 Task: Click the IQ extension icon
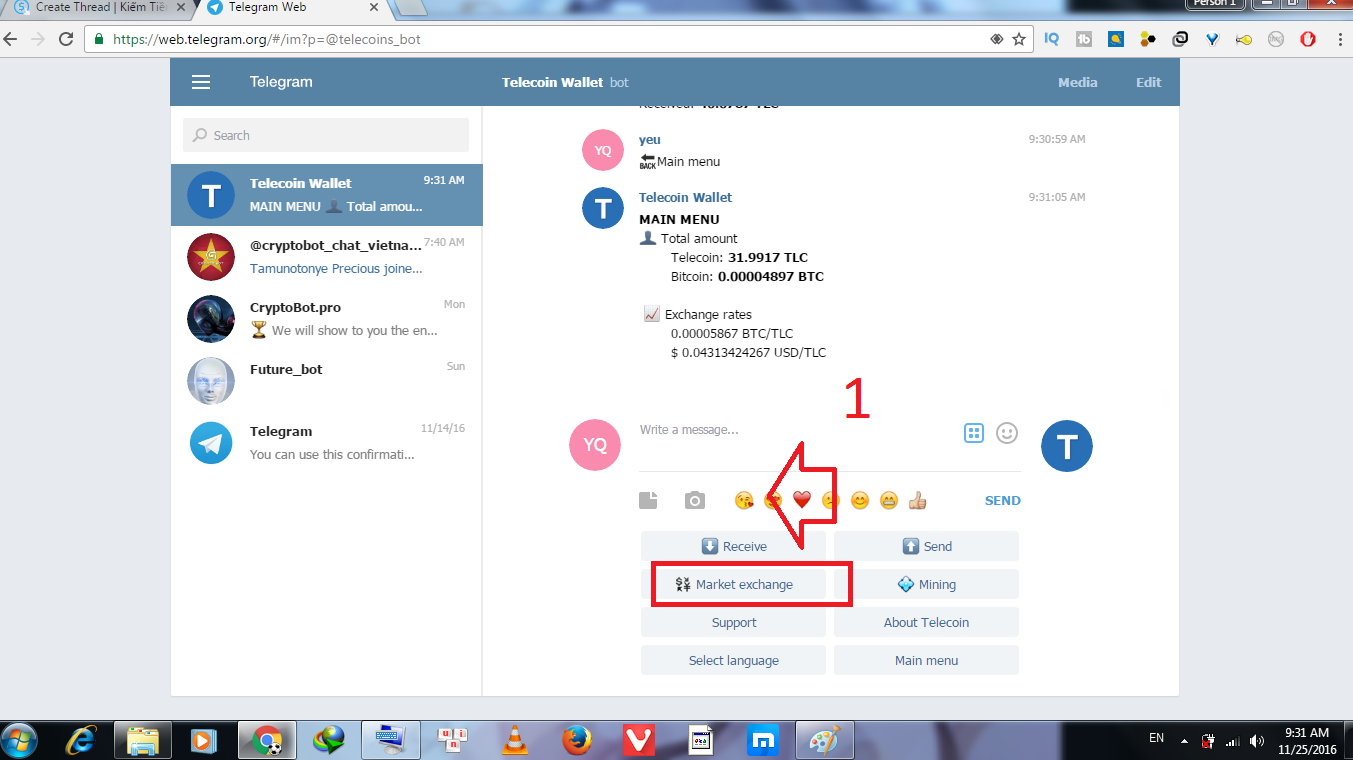[x=1051, y=40]
